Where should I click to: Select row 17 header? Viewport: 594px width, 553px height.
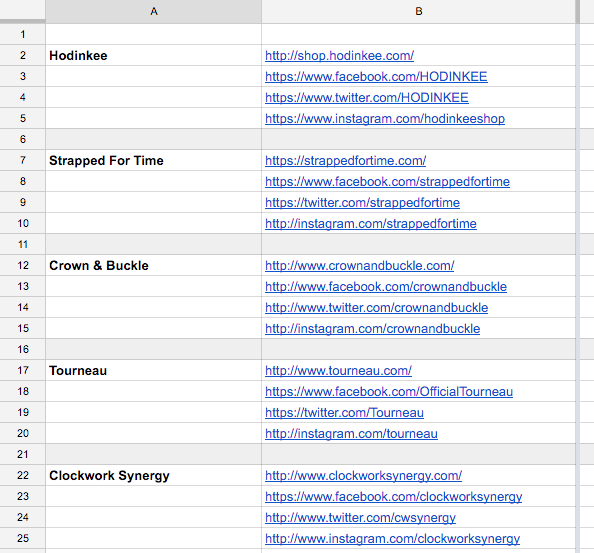[x=23, y=370]
